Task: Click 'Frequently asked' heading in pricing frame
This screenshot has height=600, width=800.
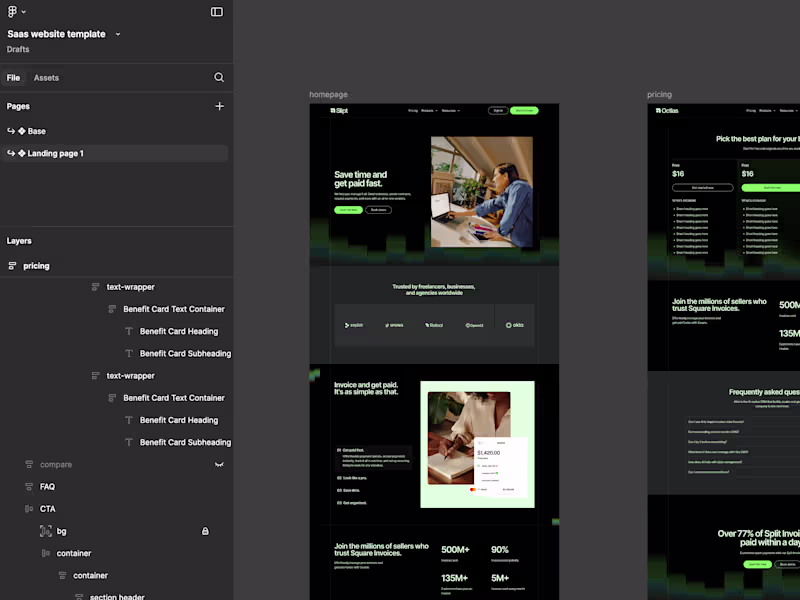Action: 764,392
